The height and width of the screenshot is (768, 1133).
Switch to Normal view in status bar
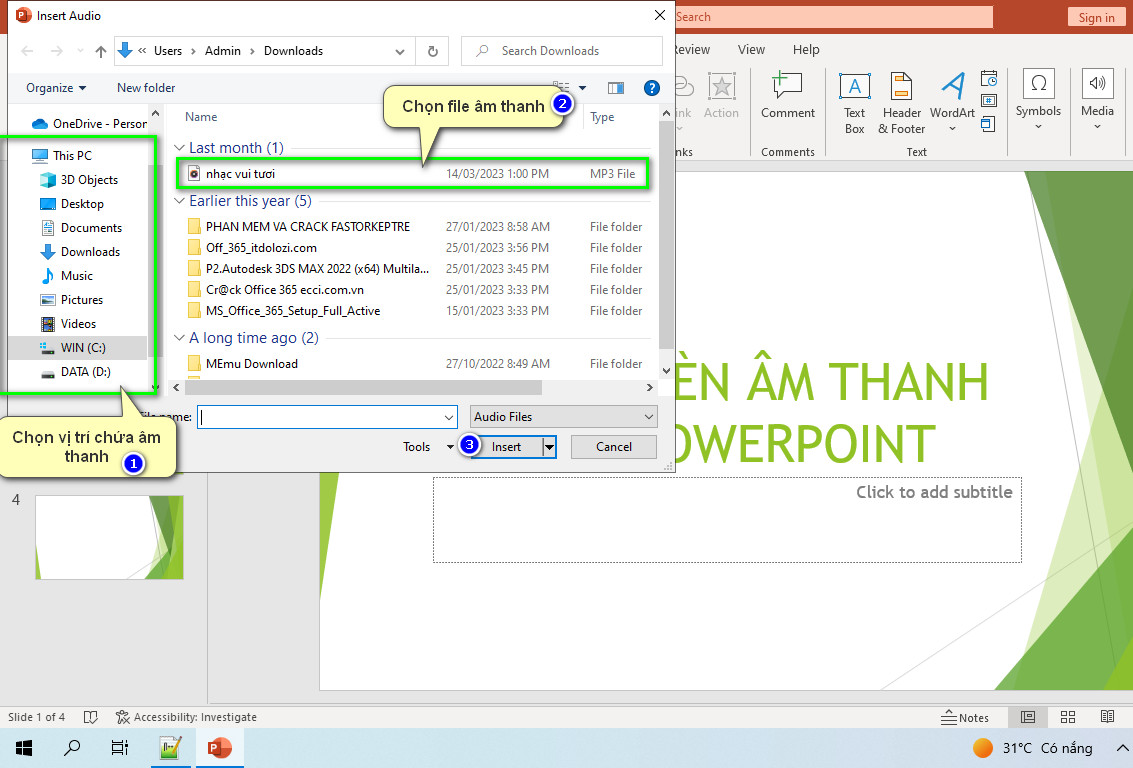(x=1028, y=717)
